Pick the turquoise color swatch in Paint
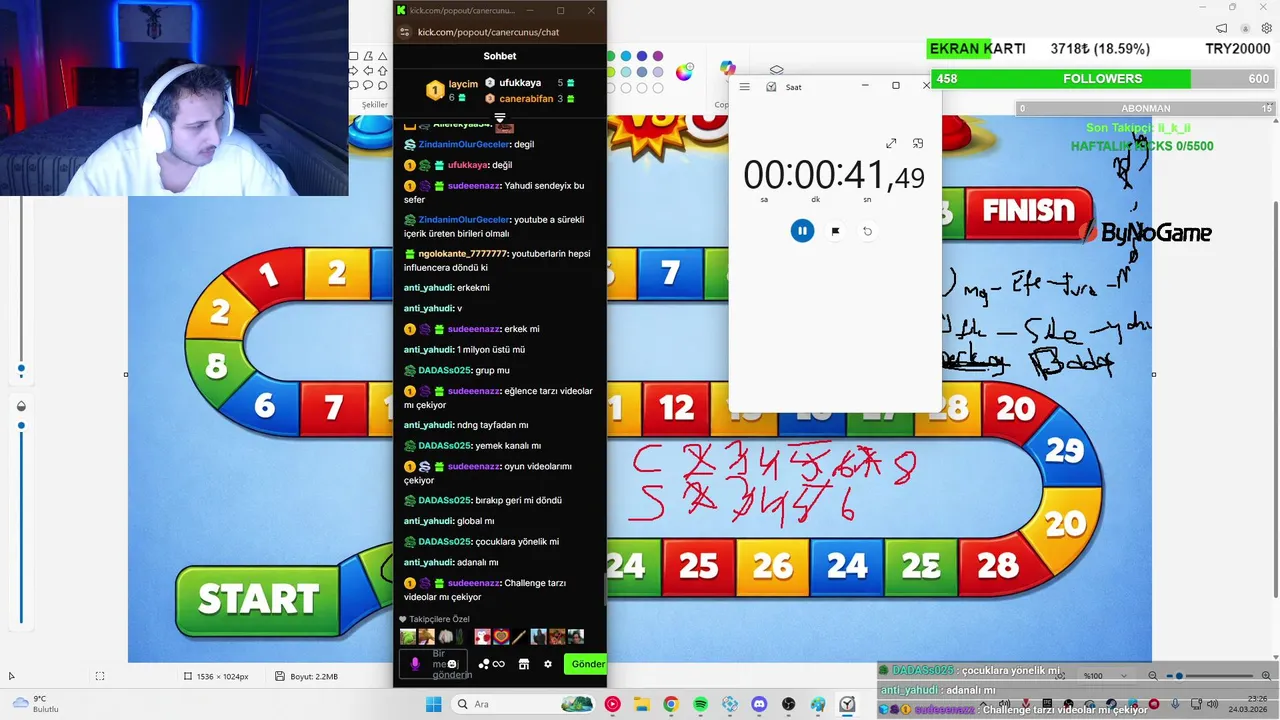This screenshot has height=720, width=1280. pos(626,56)
